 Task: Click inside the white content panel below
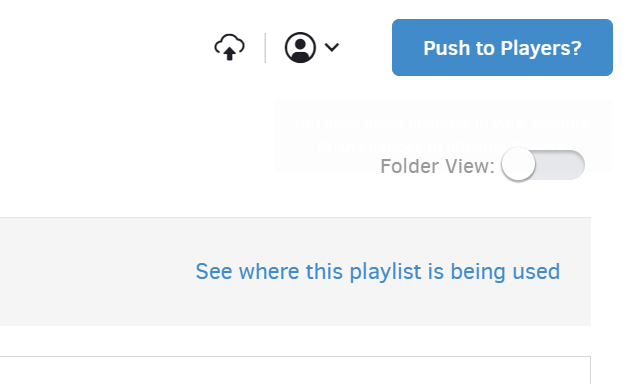click(x=295, y=370)
